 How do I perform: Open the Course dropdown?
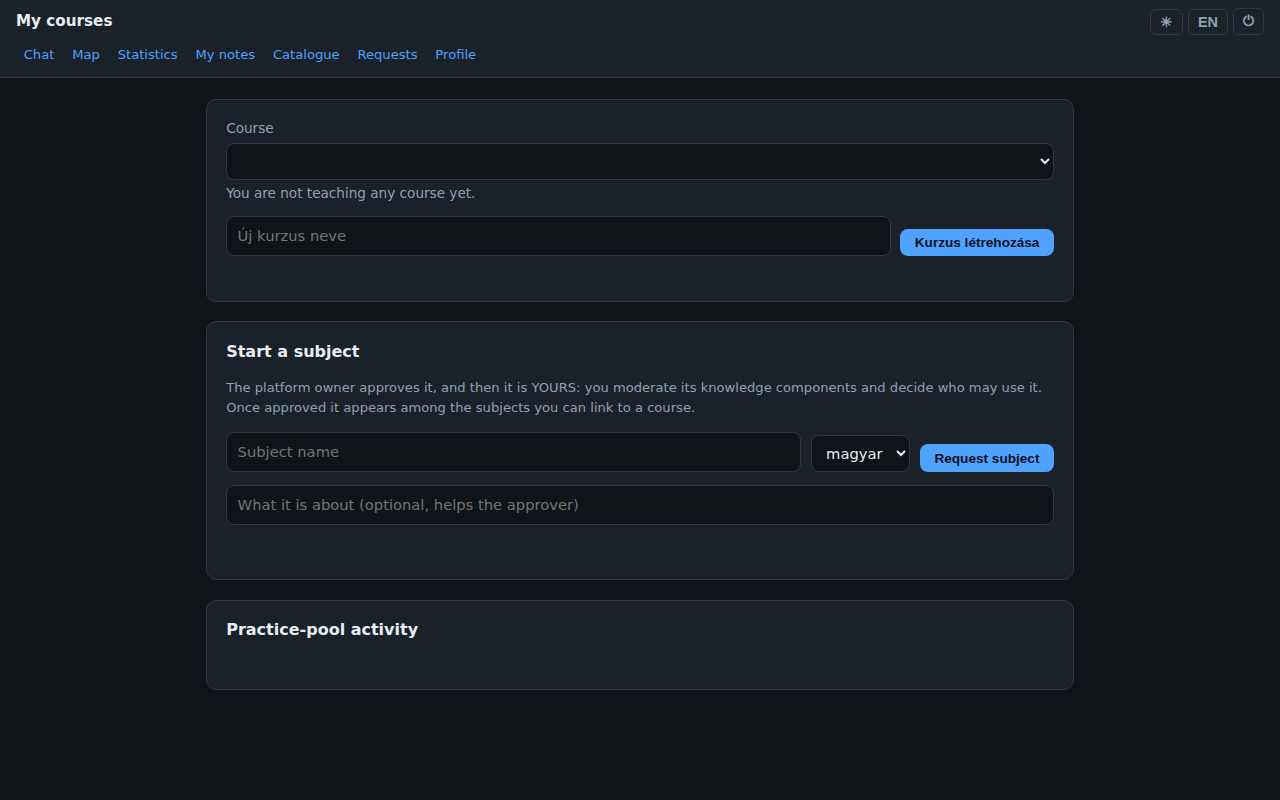pyautogui.click(x=640, y=161)
